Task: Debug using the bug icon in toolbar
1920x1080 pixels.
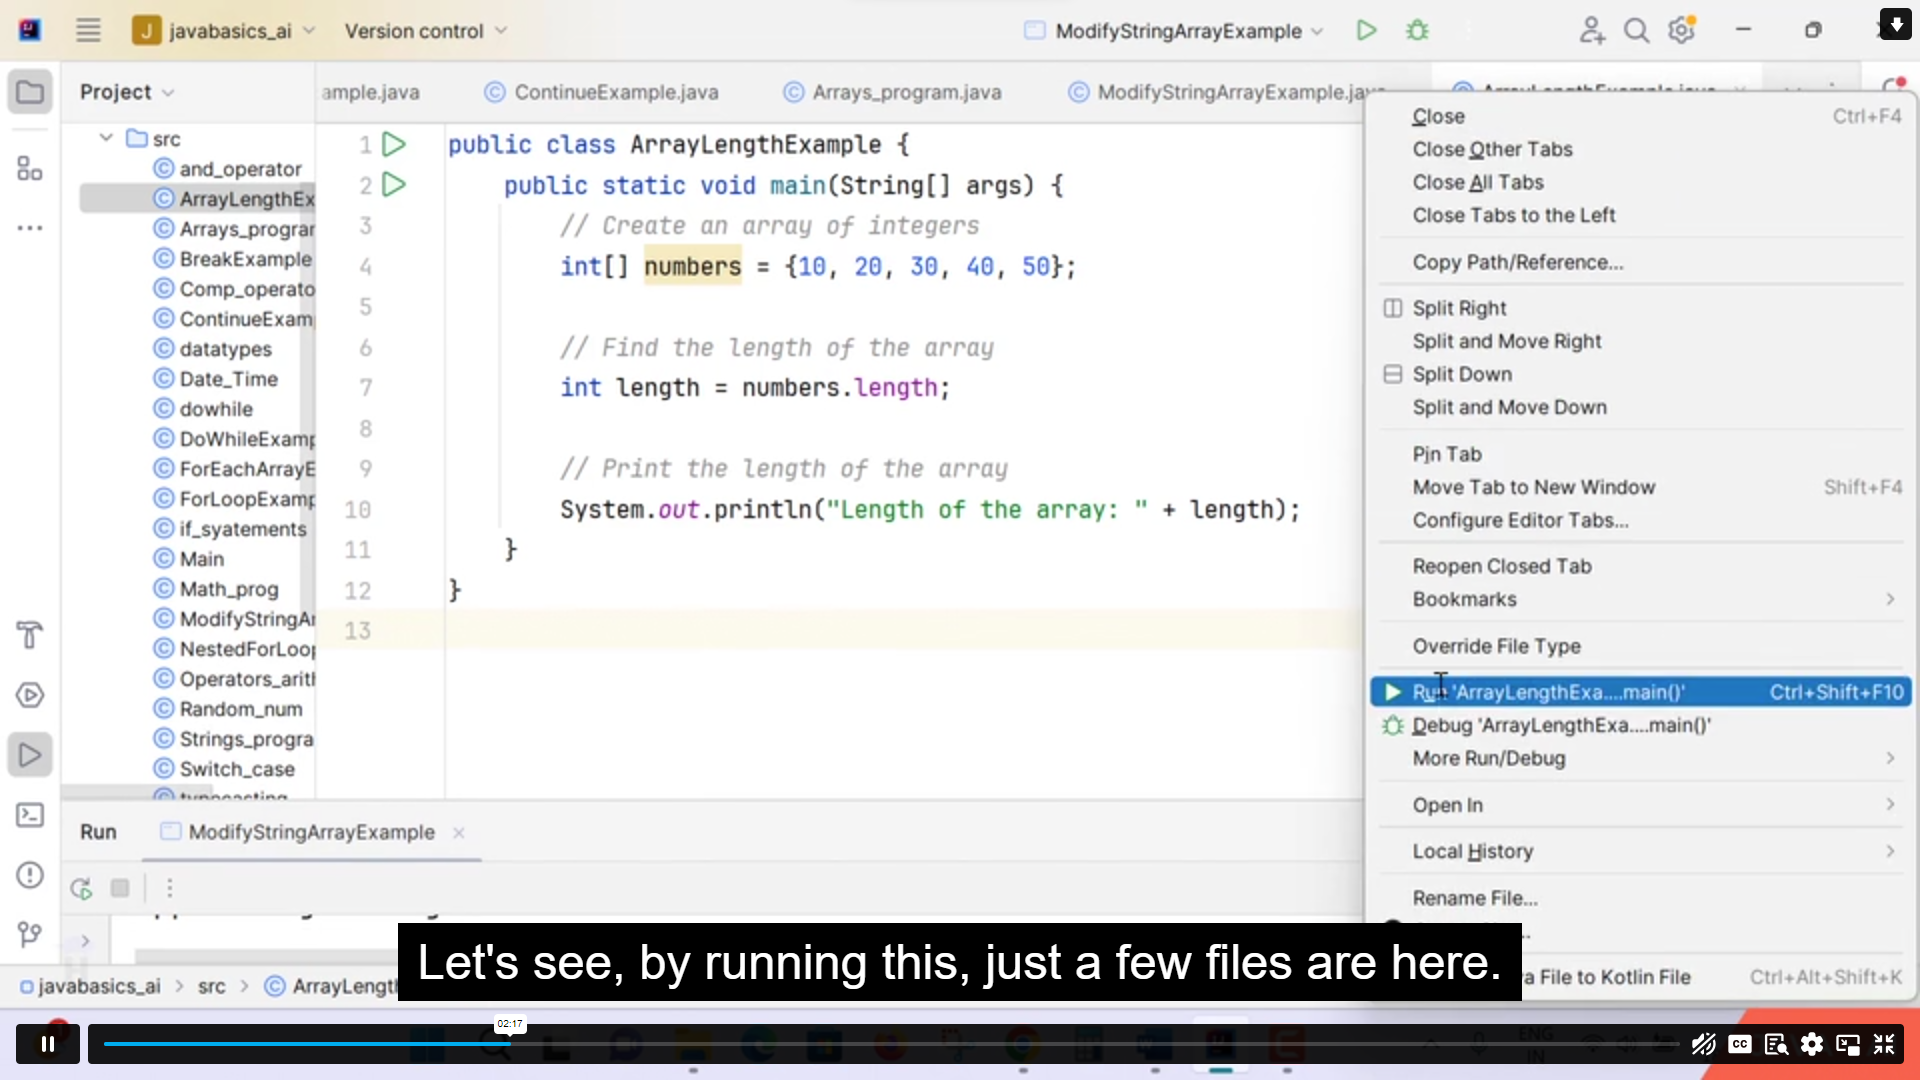Action: [x=1418, y=30]
